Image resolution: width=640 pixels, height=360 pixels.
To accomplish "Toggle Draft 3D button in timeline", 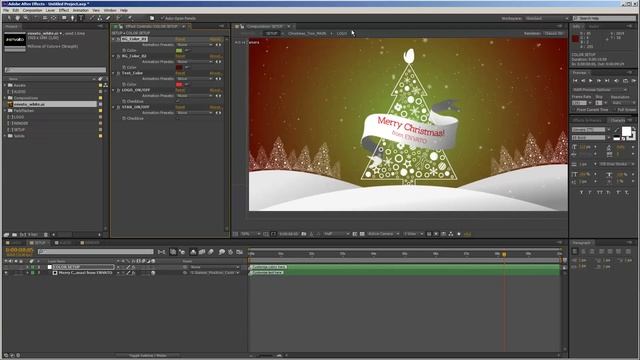I will [x=182, y=252].
